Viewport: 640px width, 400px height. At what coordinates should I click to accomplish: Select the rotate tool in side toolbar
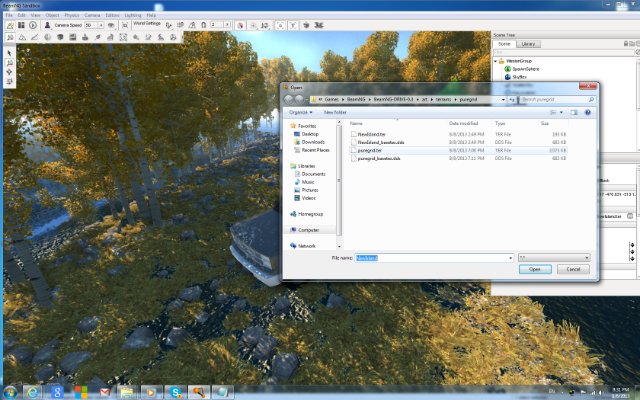[x=9, y=72]
